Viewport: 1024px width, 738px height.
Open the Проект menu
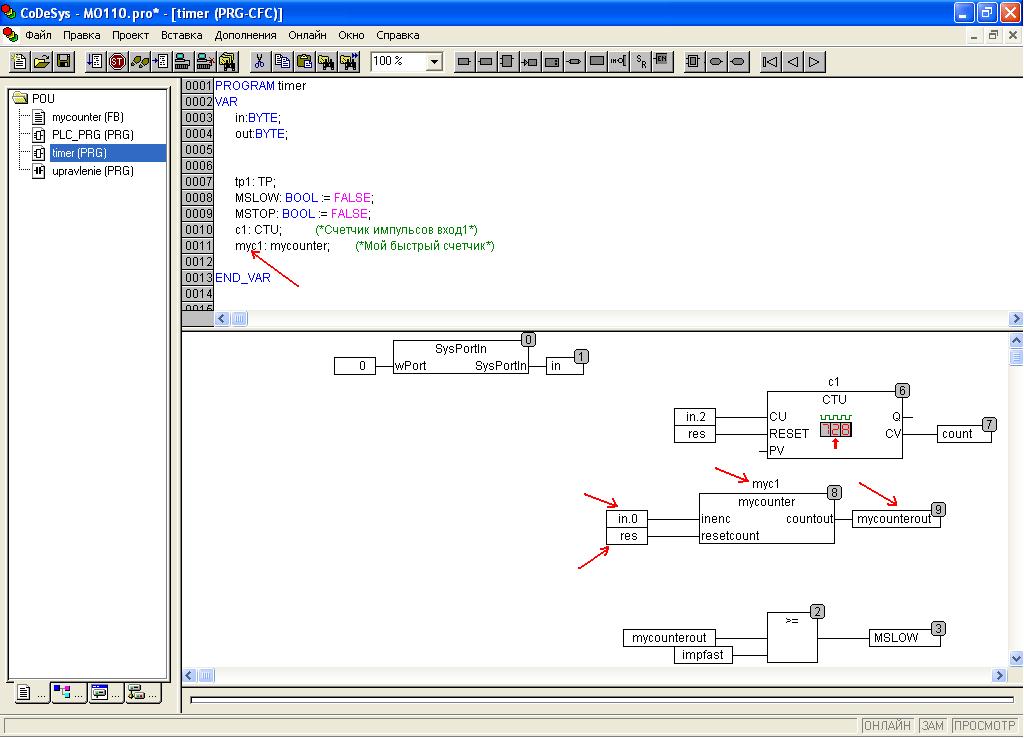pos(130,35)
